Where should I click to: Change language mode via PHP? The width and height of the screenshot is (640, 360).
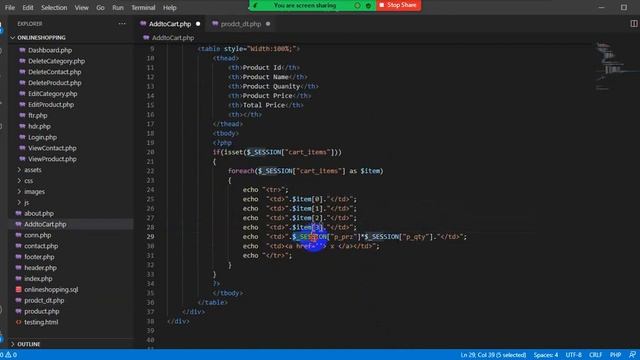point(615,355)
